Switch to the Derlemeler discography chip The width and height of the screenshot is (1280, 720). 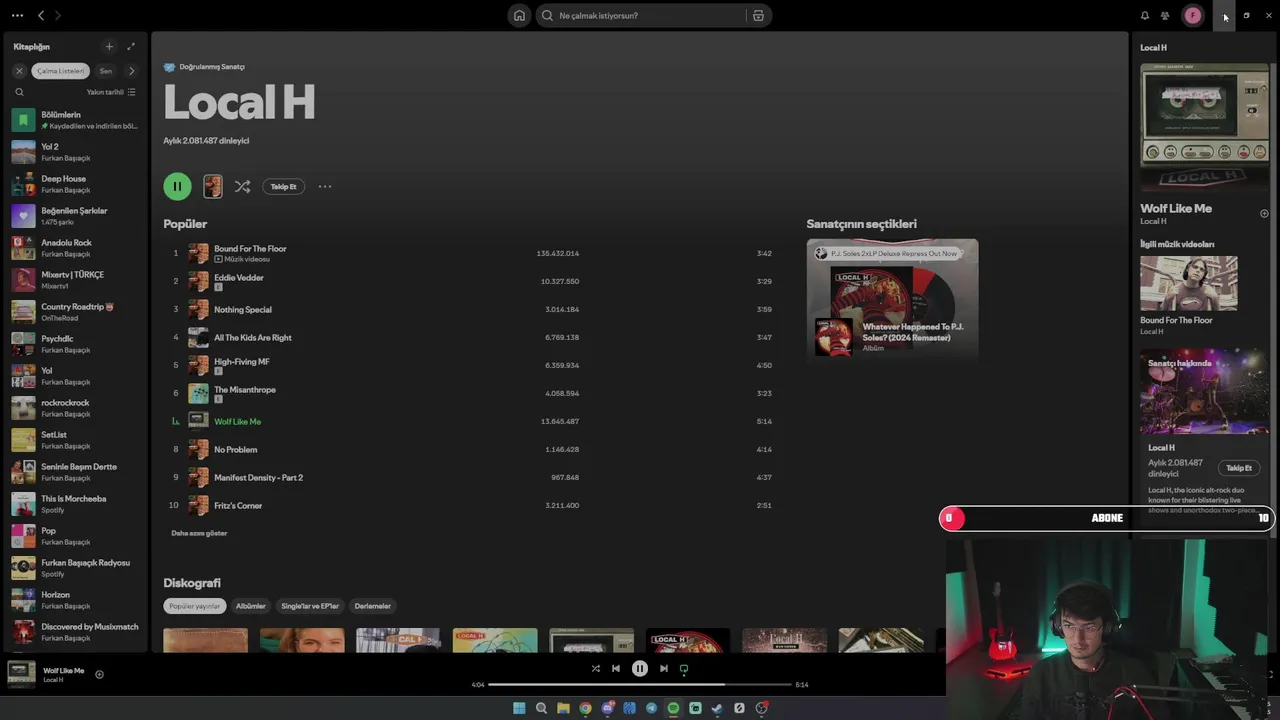(372, 606)
